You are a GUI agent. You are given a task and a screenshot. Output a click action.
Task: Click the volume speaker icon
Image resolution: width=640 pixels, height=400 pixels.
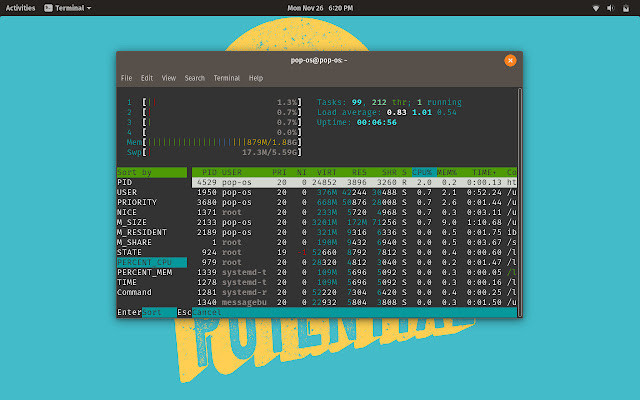[610, 8]
